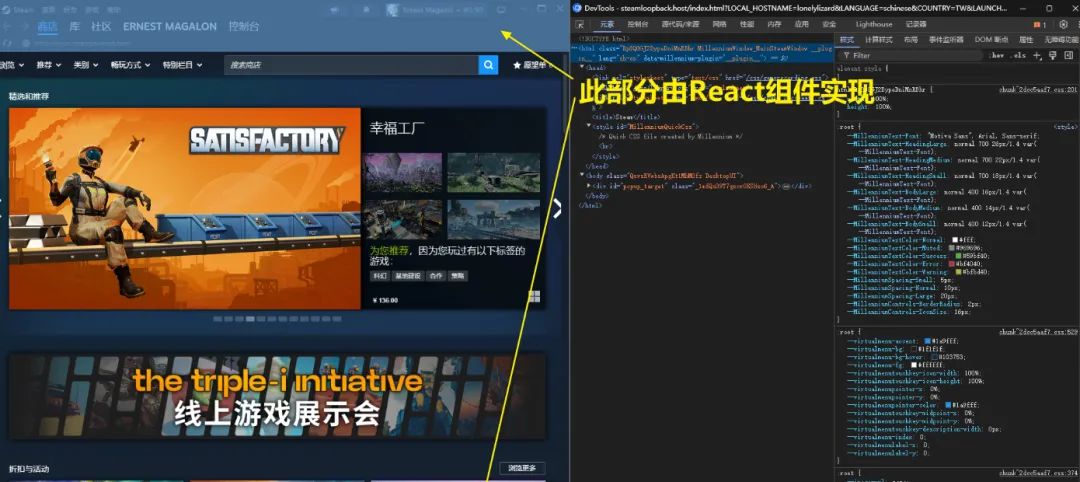
Task: Open the DevTools 内存 panel
Action: [x=774, y=24]
